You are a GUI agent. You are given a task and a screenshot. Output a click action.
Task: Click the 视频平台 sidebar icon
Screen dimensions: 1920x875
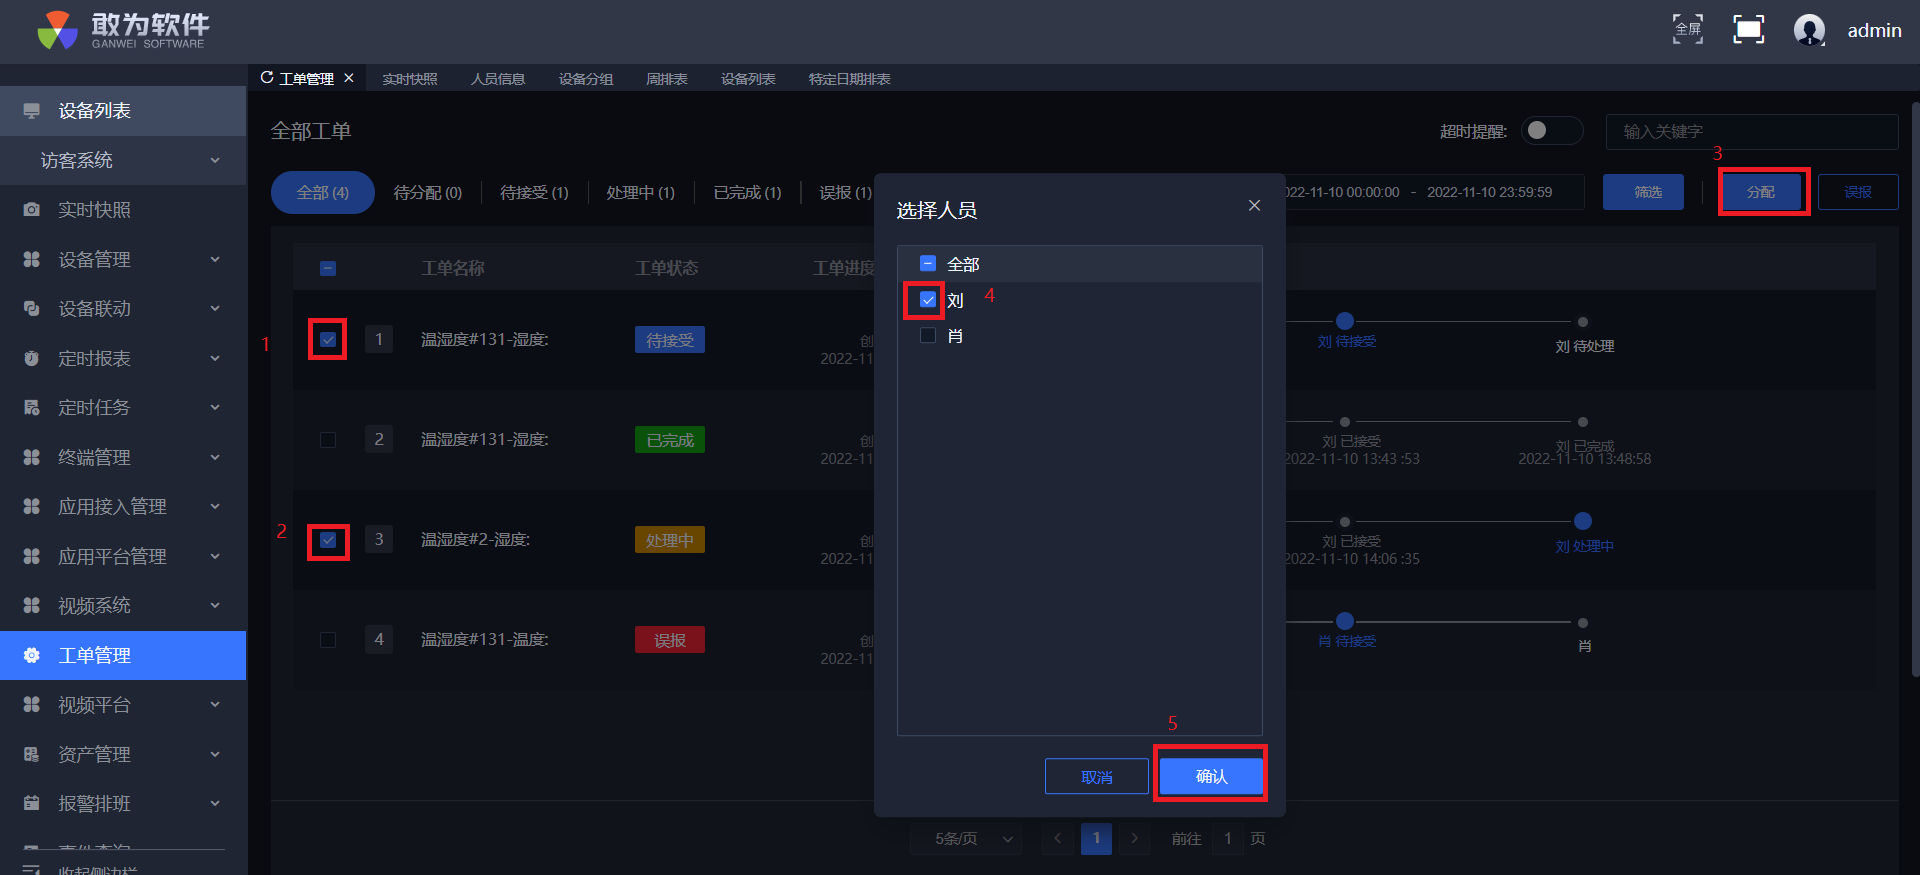tap(32, 704)
